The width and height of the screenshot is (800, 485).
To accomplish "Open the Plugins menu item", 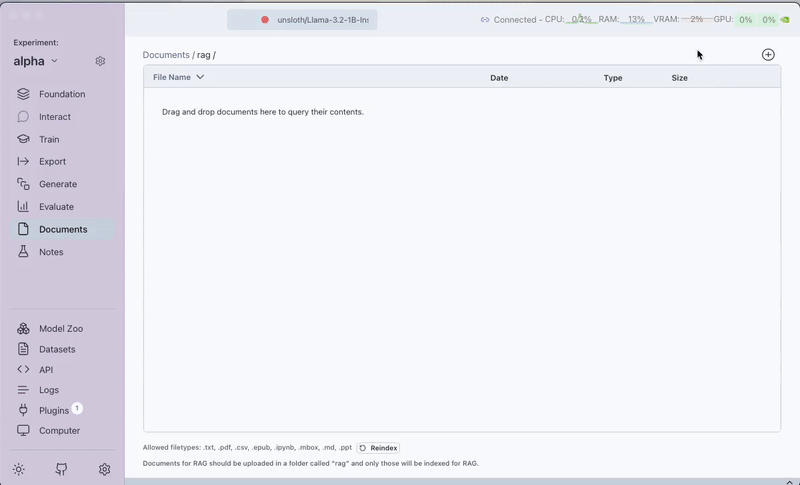I will pyautogui.click(x=54, y=410).
